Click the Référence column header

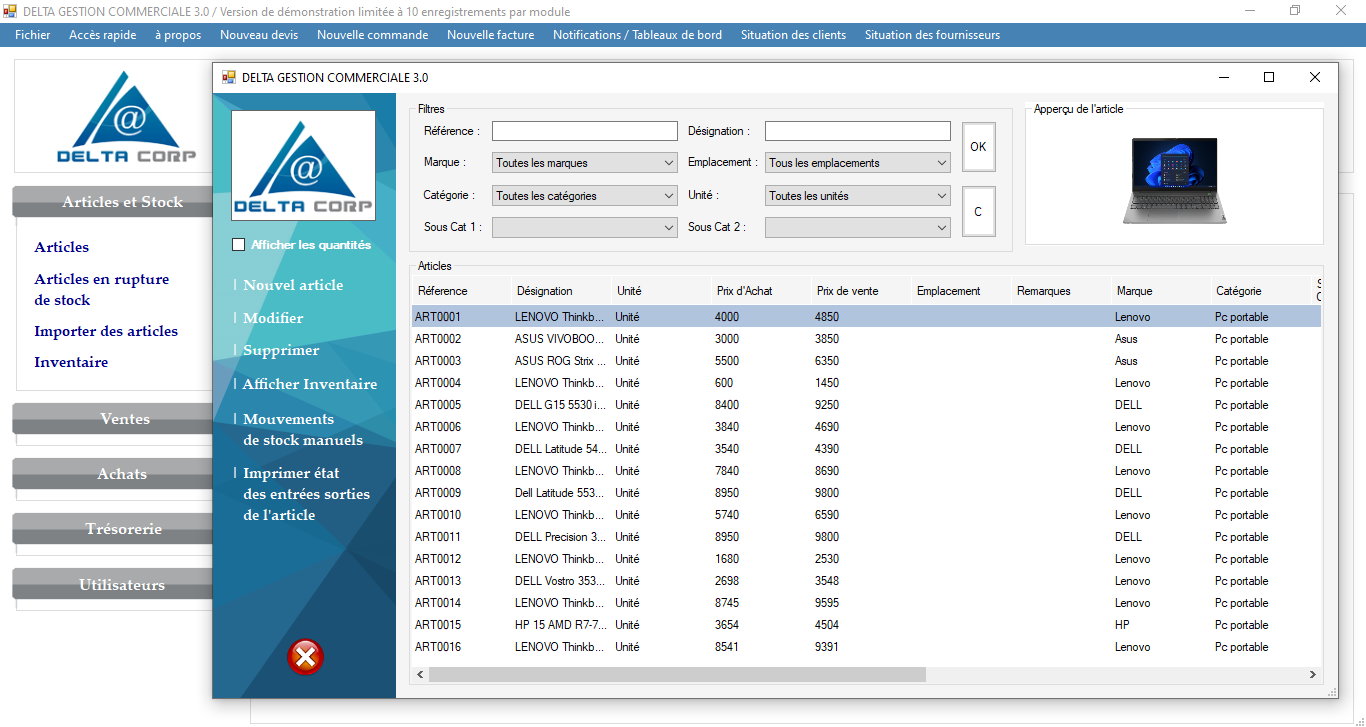point(461,291)
